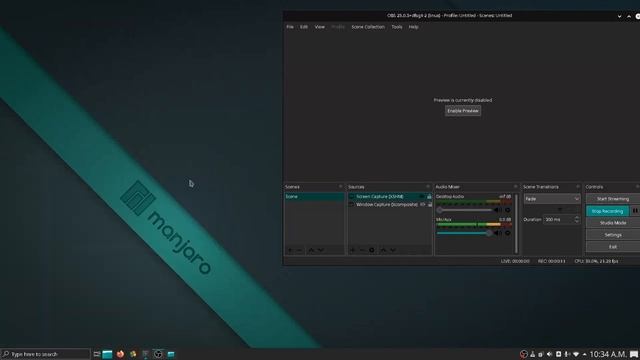This screenshot has height=360, width=640.
Task: Open source properties gear icon
Action: point(372,250)
